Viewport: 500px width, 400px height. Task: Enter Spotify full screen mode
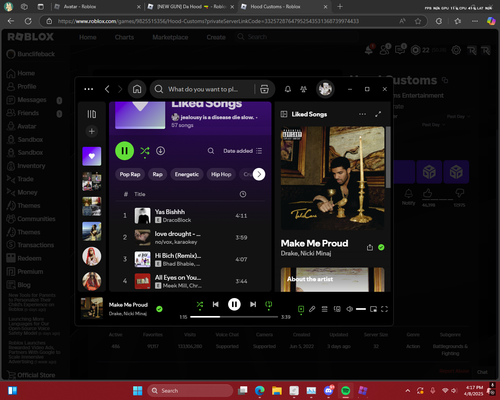coord(384,309)
